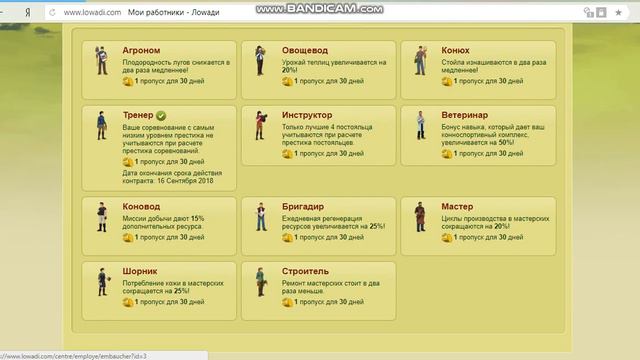
Task: Open the Агроном hire link
Action: pyautogui.click(x=141, y=50)
